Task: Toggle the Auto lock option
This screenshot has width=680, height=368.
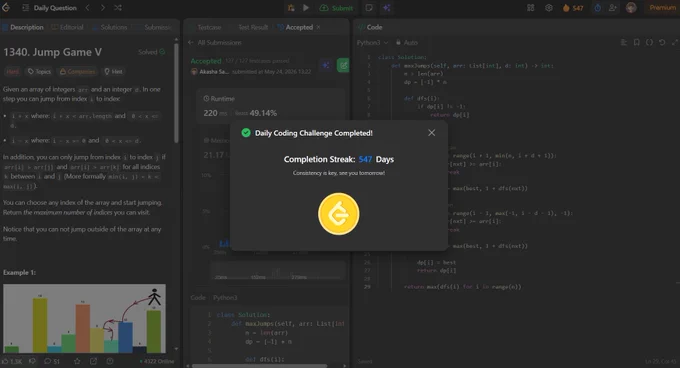Action: point(407,42)
